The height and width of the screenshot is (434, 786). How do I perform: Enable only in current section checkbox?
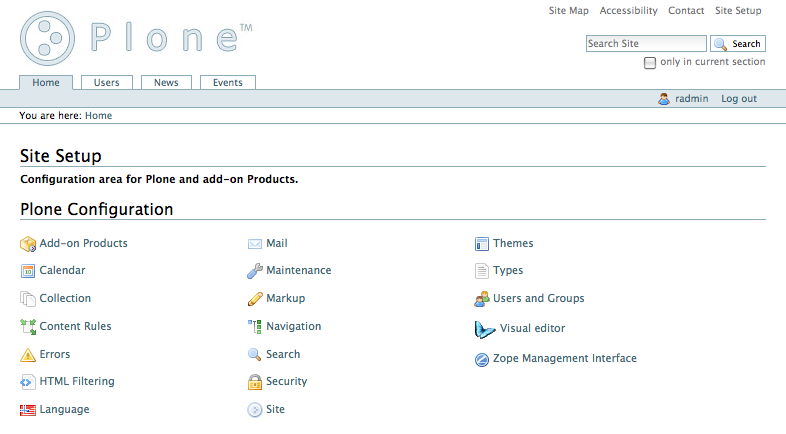pos(650,63)
